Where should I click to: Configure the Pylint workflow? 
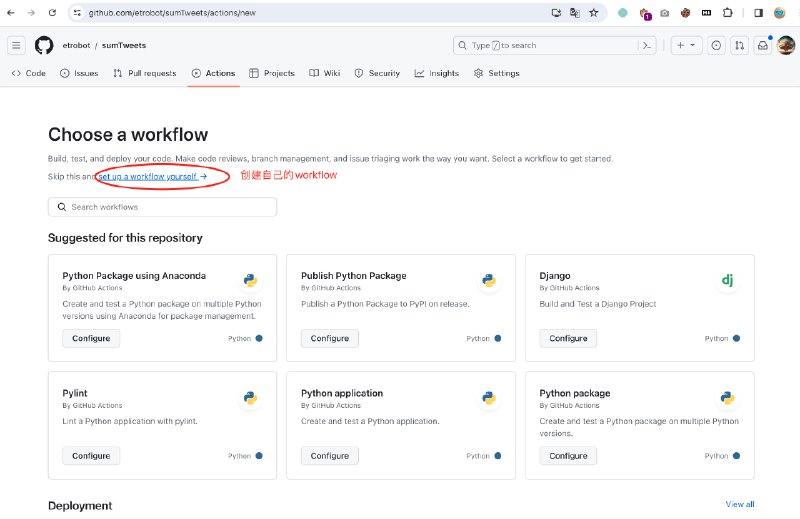pos(91,456)
